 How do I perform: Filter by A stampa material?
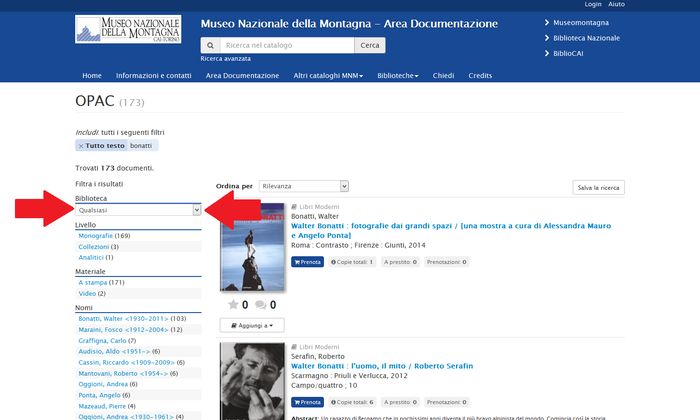point(93,283)
